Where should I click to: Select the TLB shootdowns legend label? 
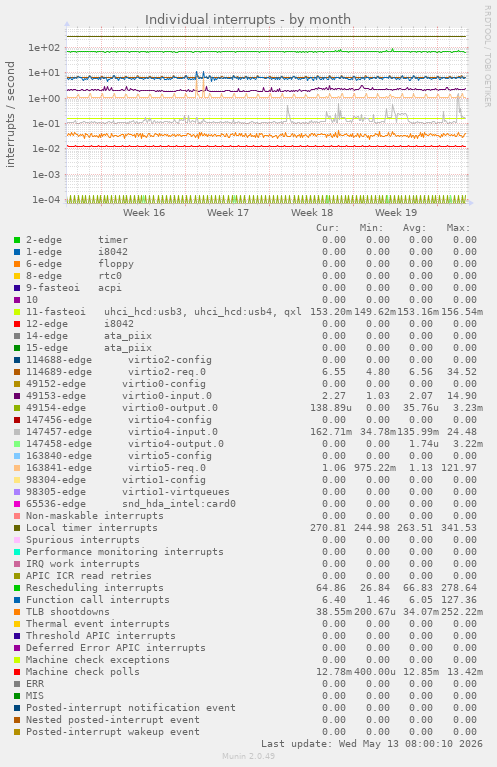[68, 611]
